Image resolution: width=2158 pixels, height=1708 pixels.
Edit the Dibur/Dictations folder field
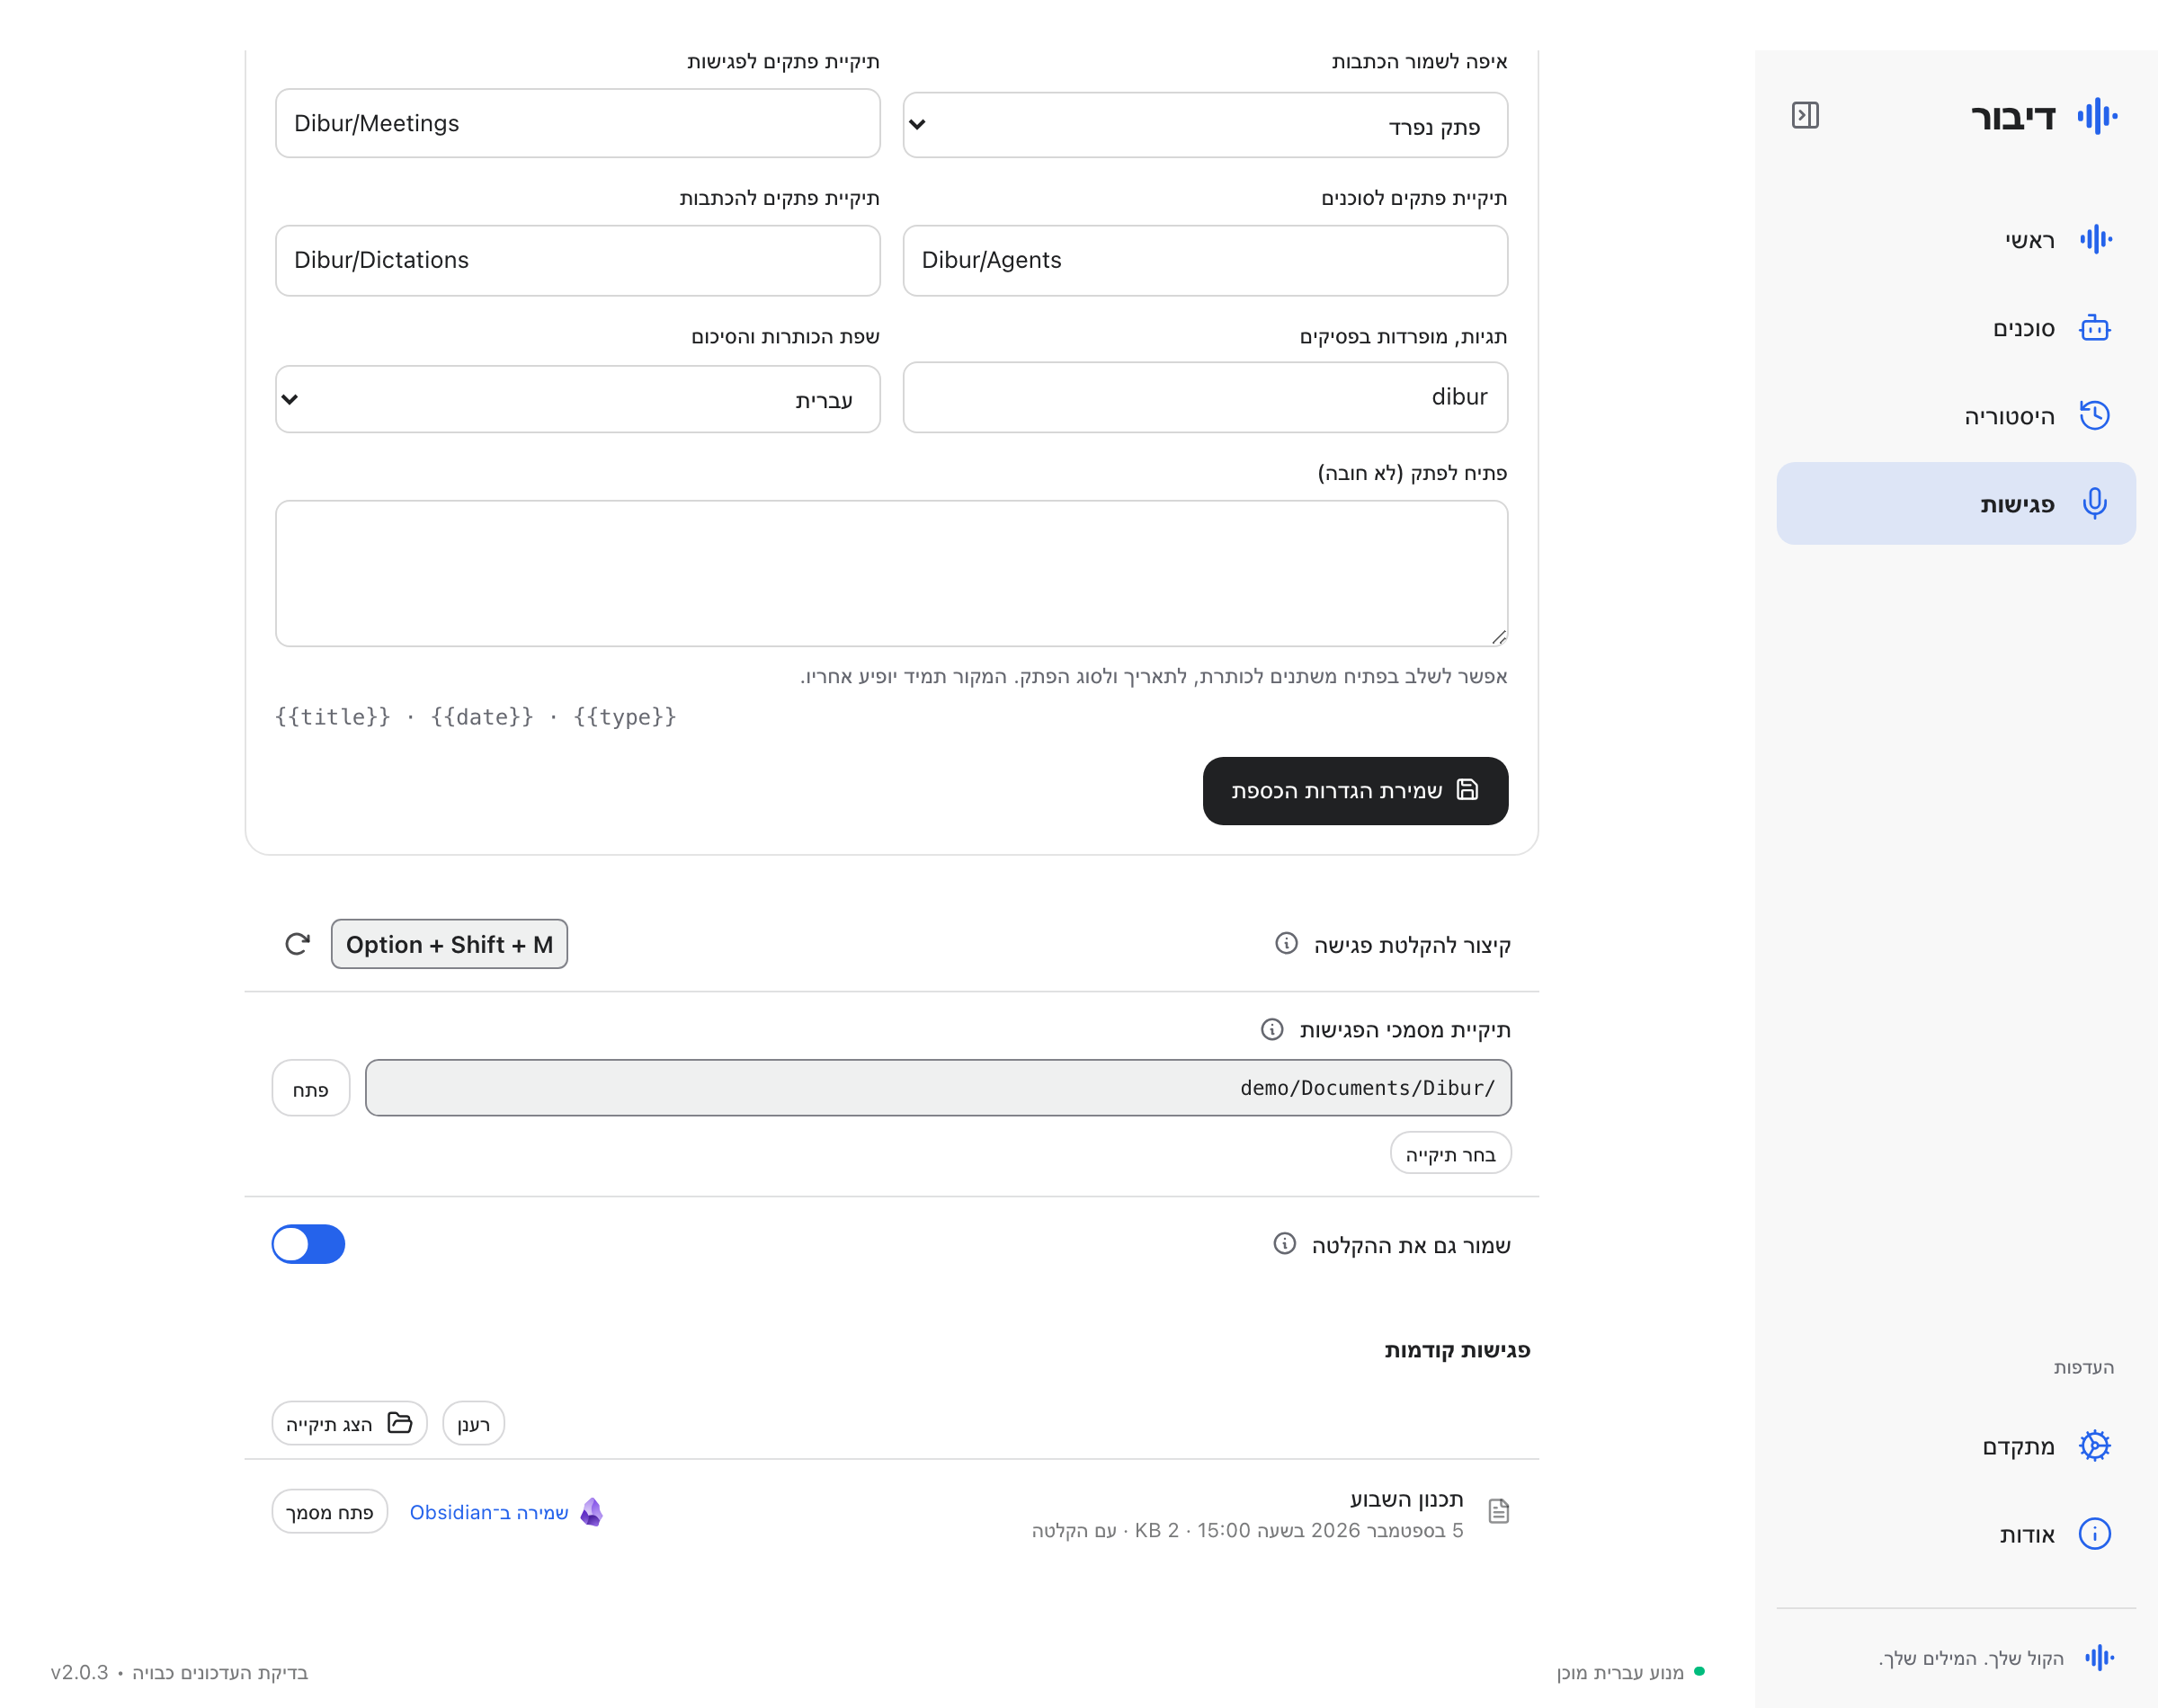[578, 260]
